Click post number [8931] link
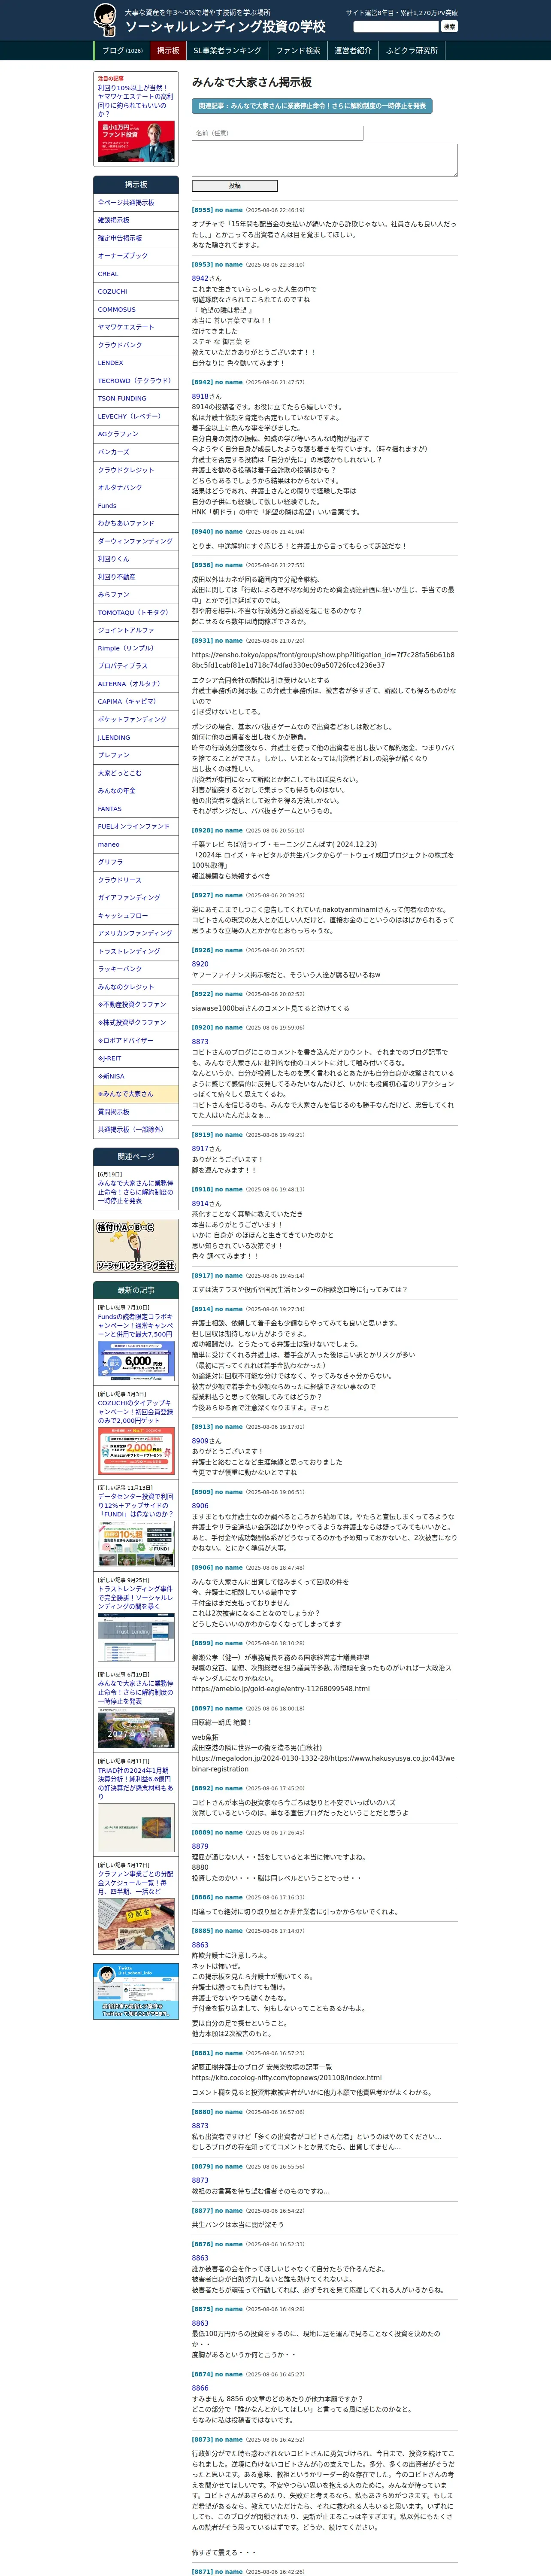This screenshot has width=551, height=2576. 202,641
